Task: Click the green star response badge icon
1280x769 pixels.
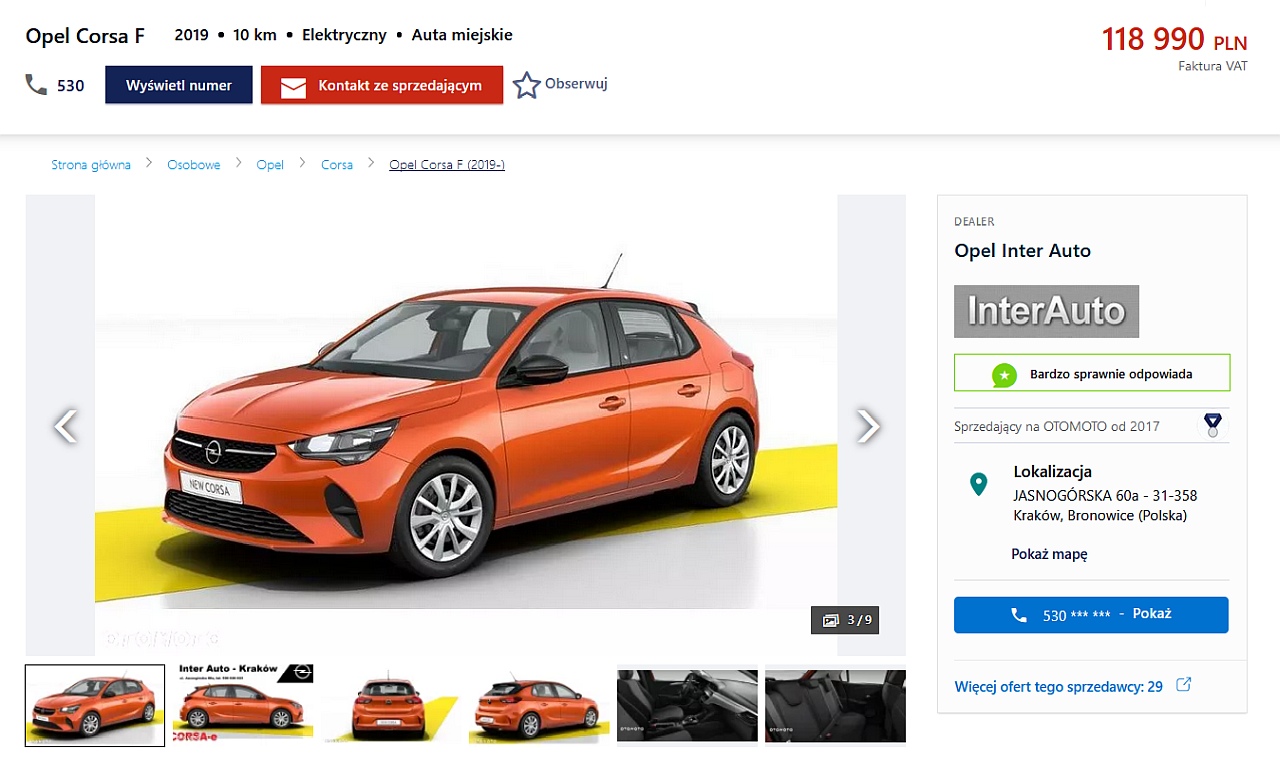Action: coord(1004,375)
